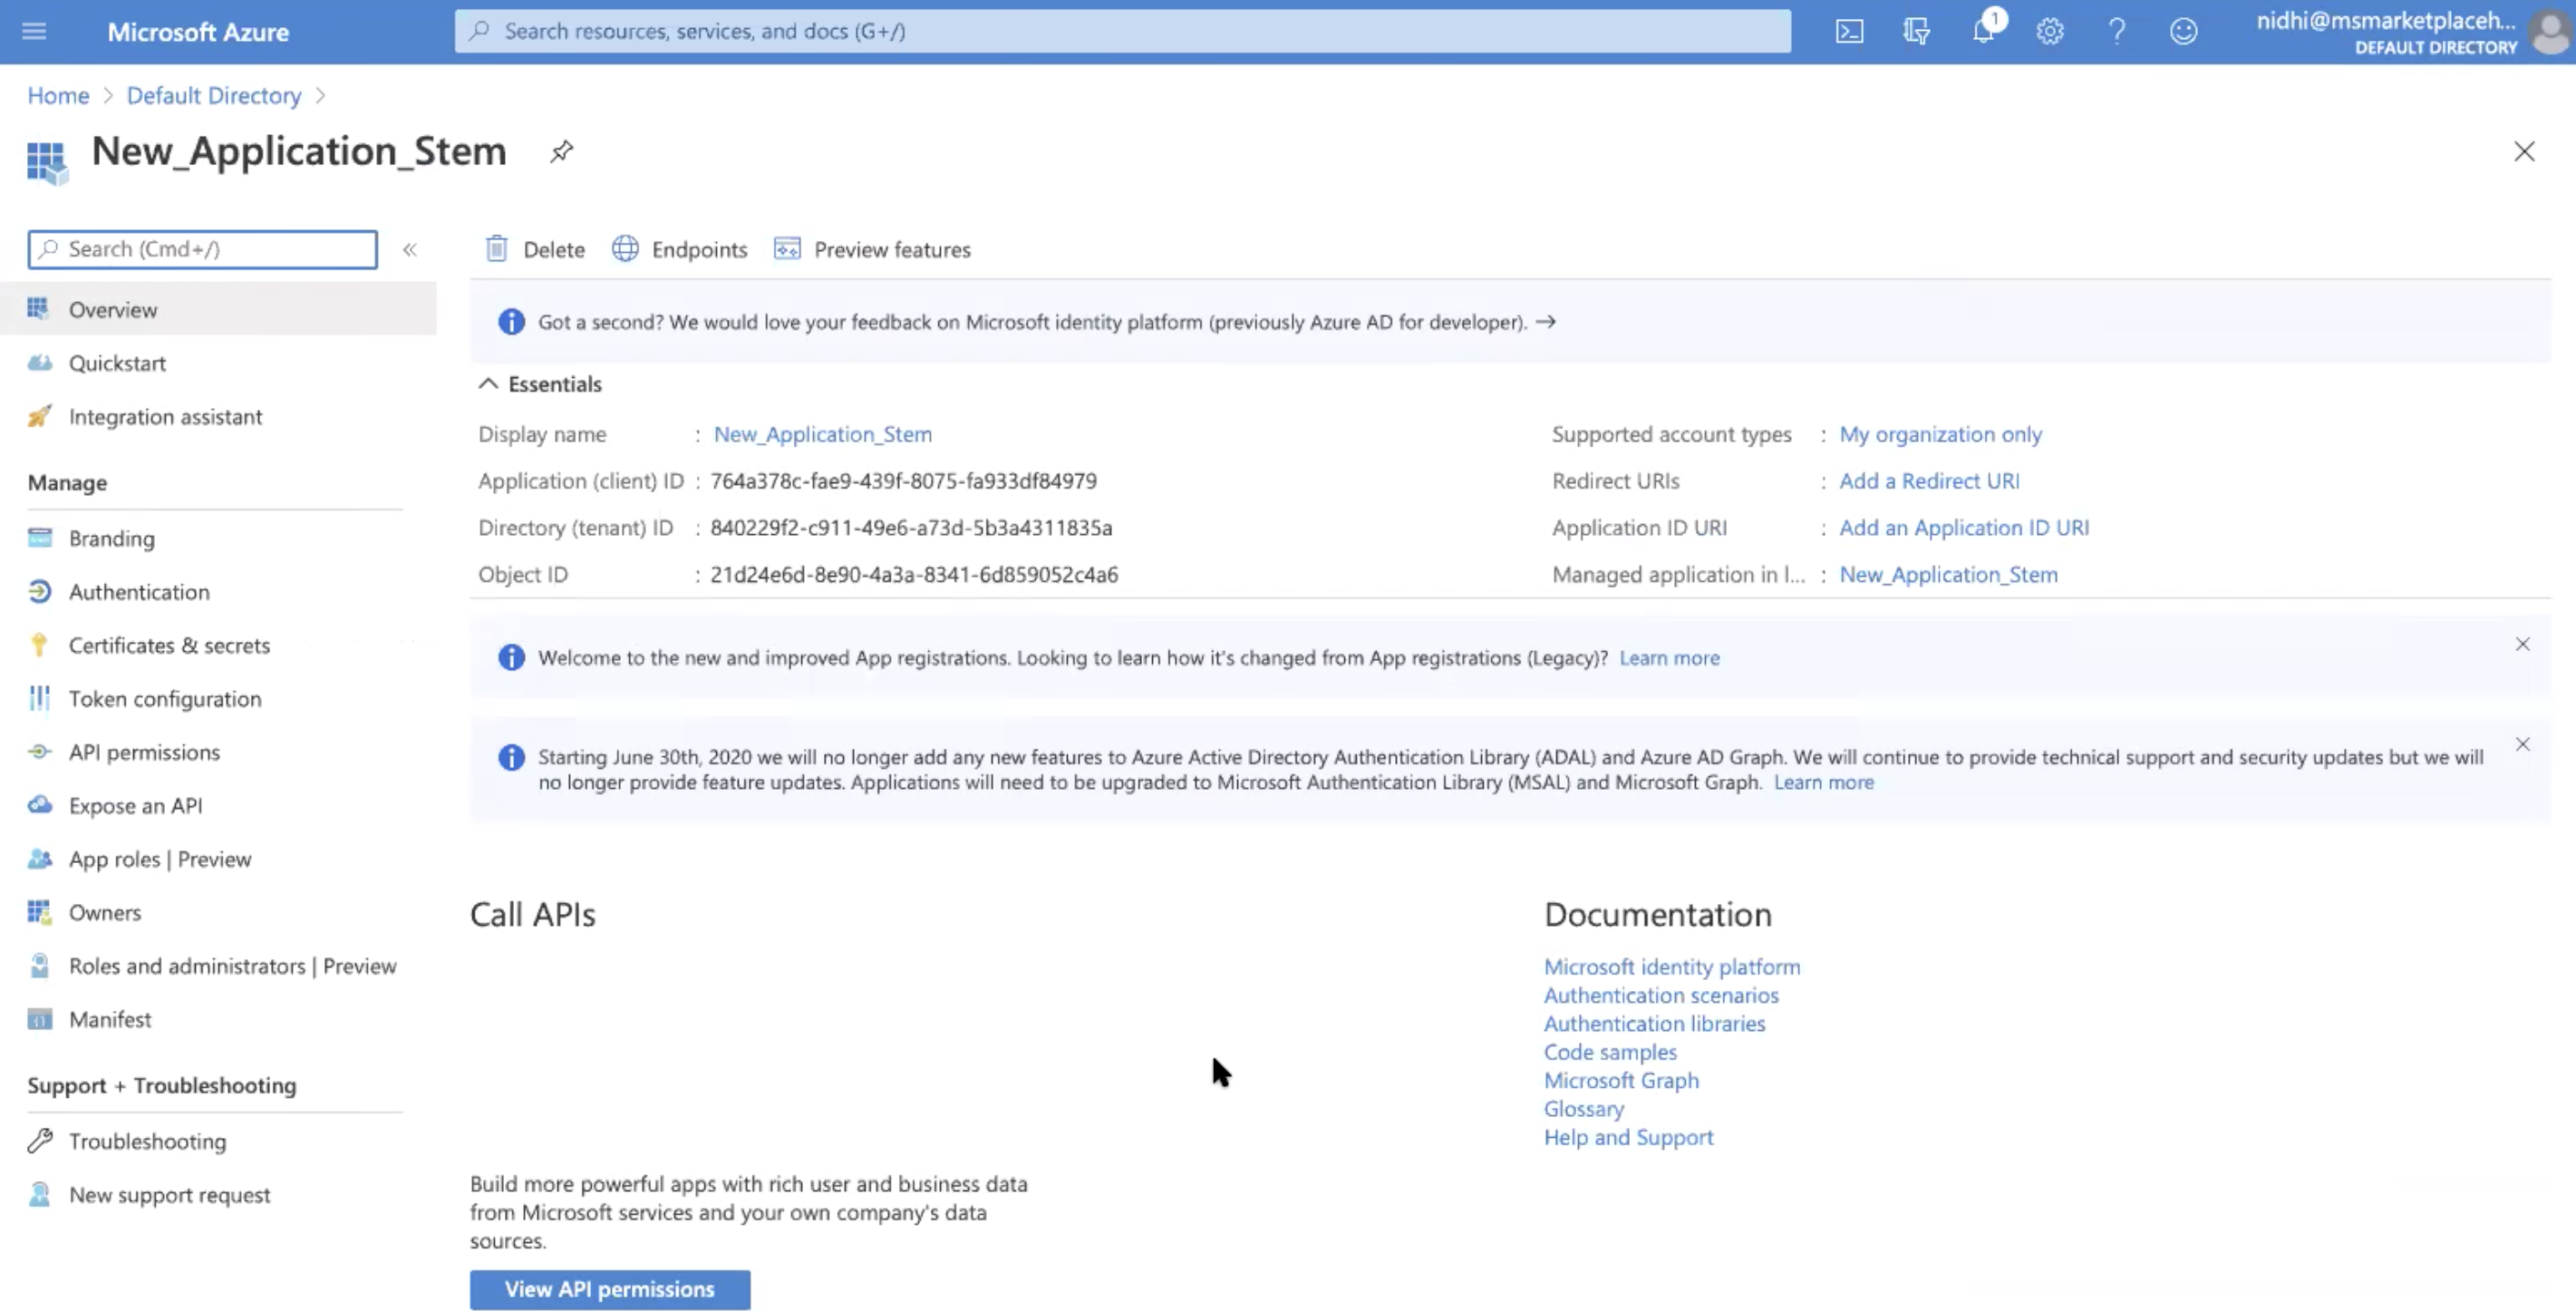Click the Integration assistant rocket icon
The height and width of the screenshot is (1311, 2576).
pyautogui.click(x=39, y=416)
